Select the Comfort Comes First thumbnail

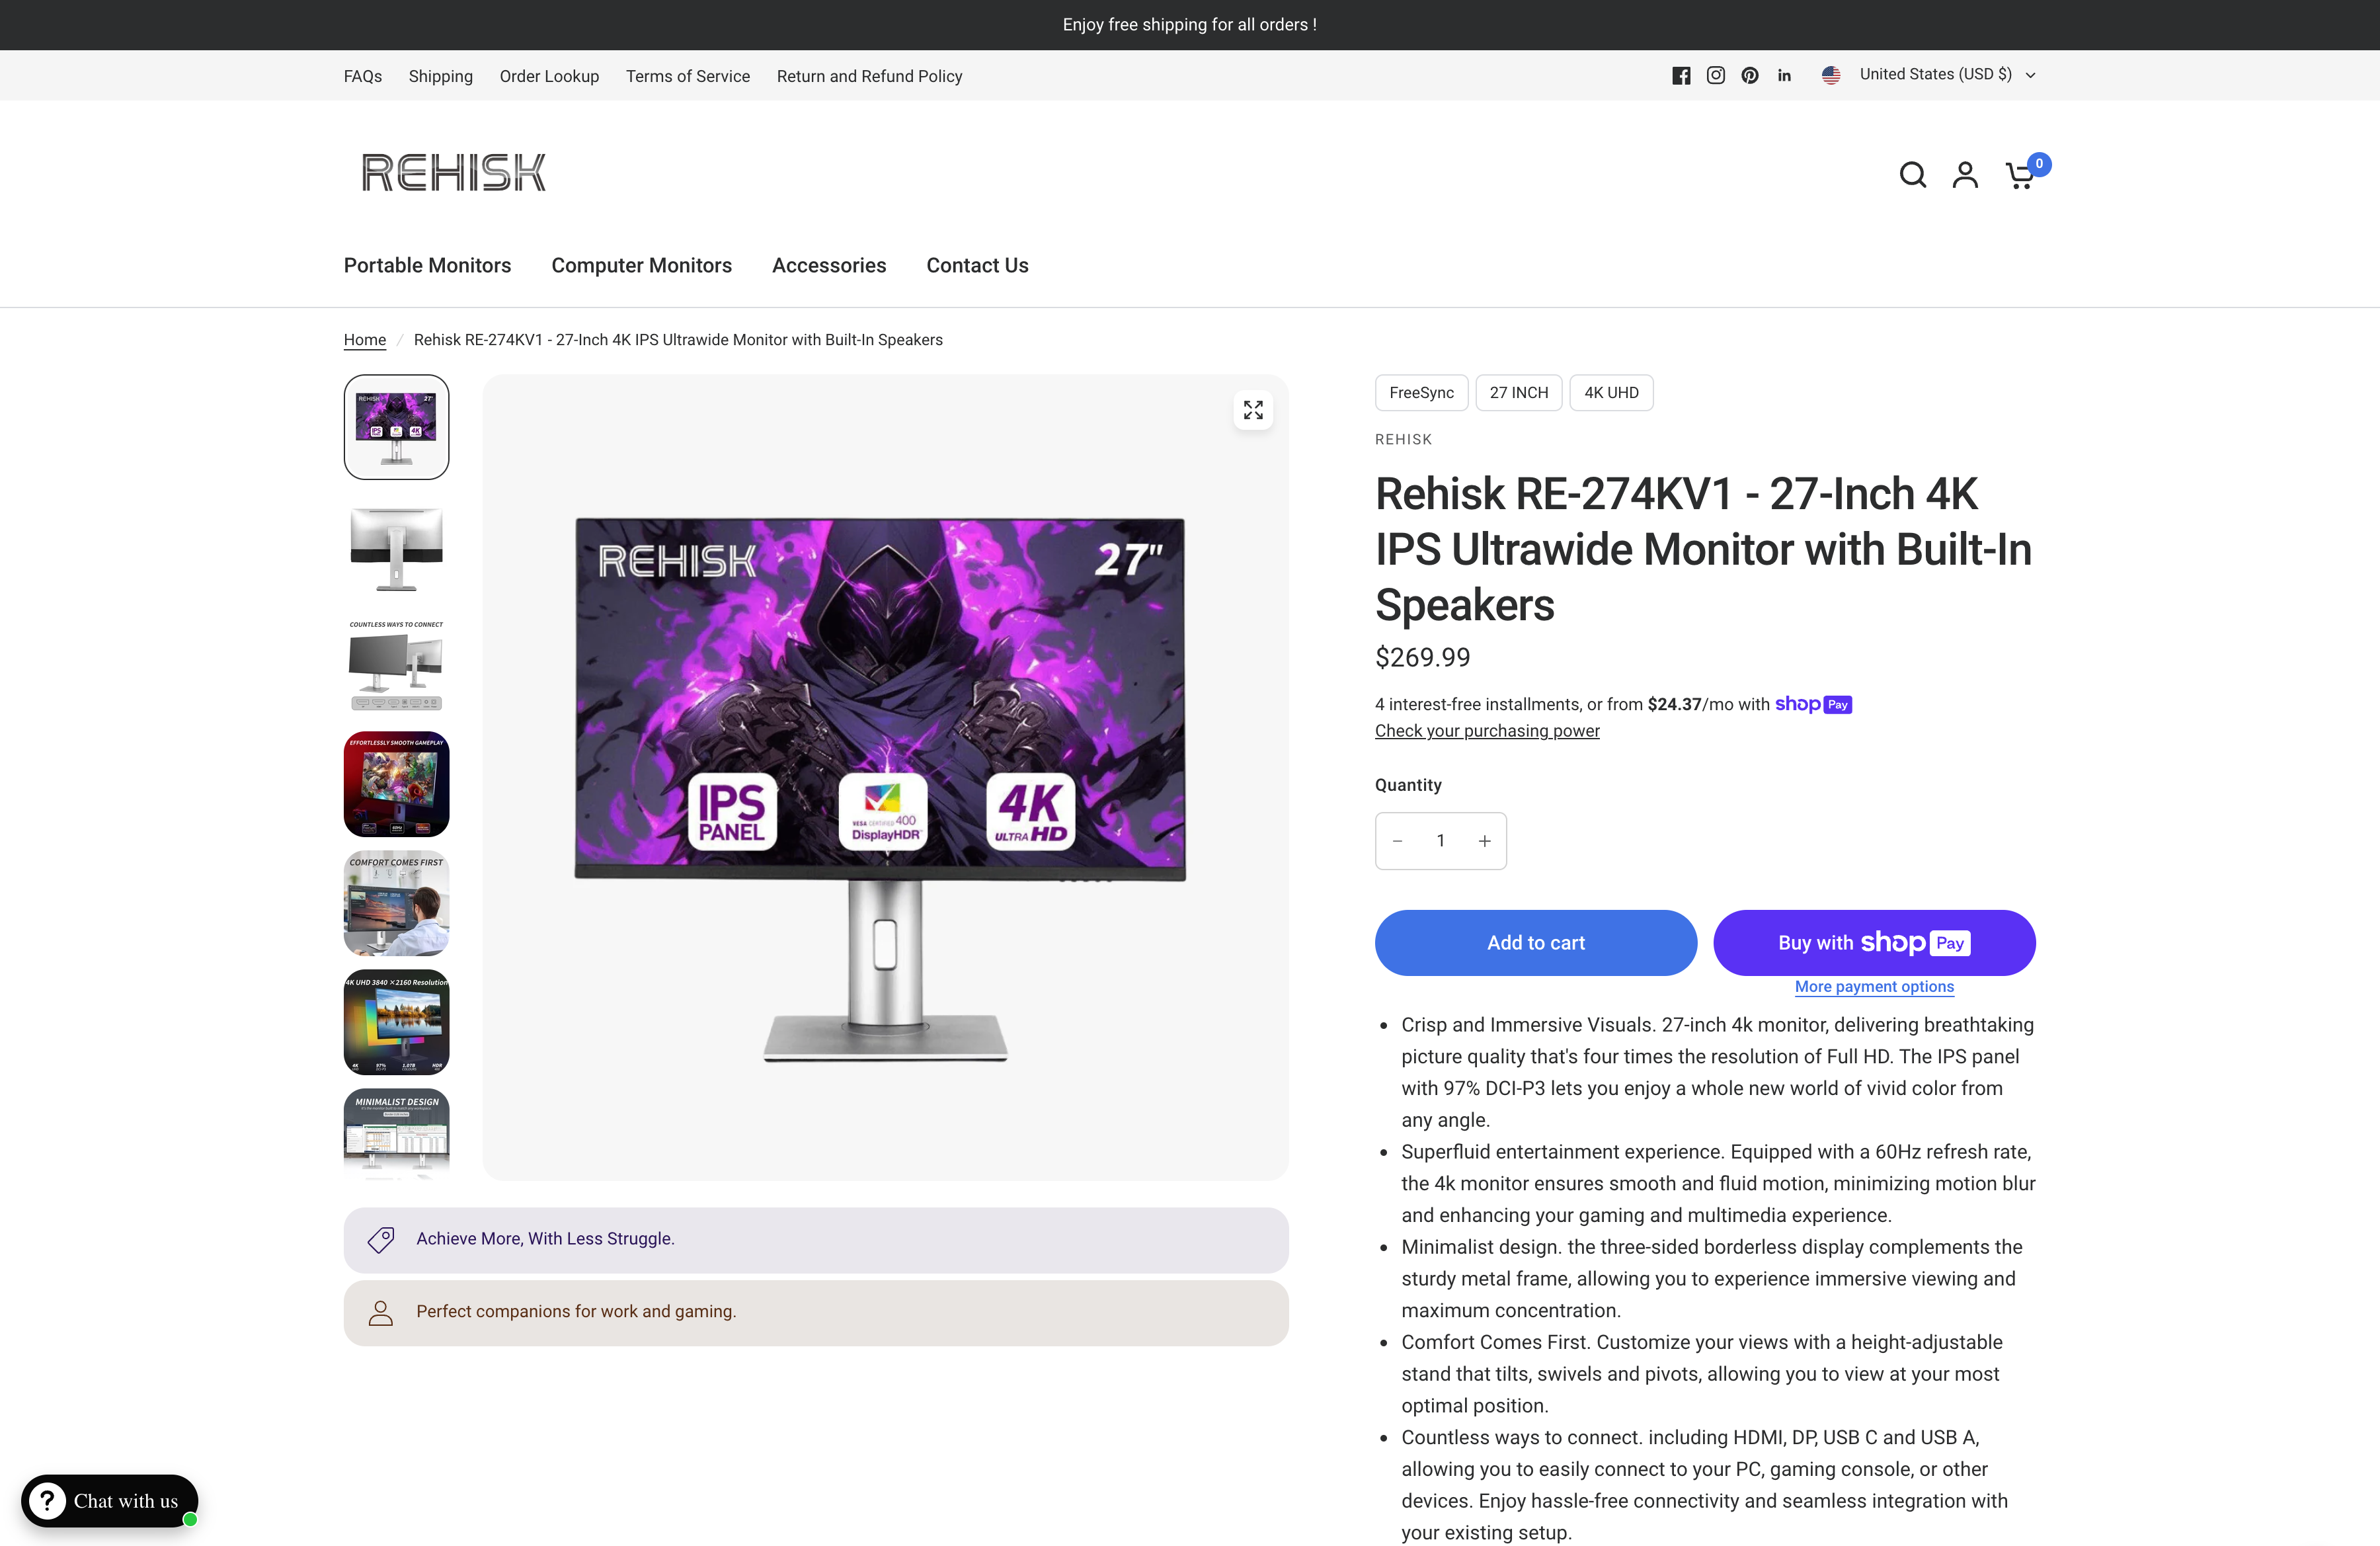pos(396,902)
